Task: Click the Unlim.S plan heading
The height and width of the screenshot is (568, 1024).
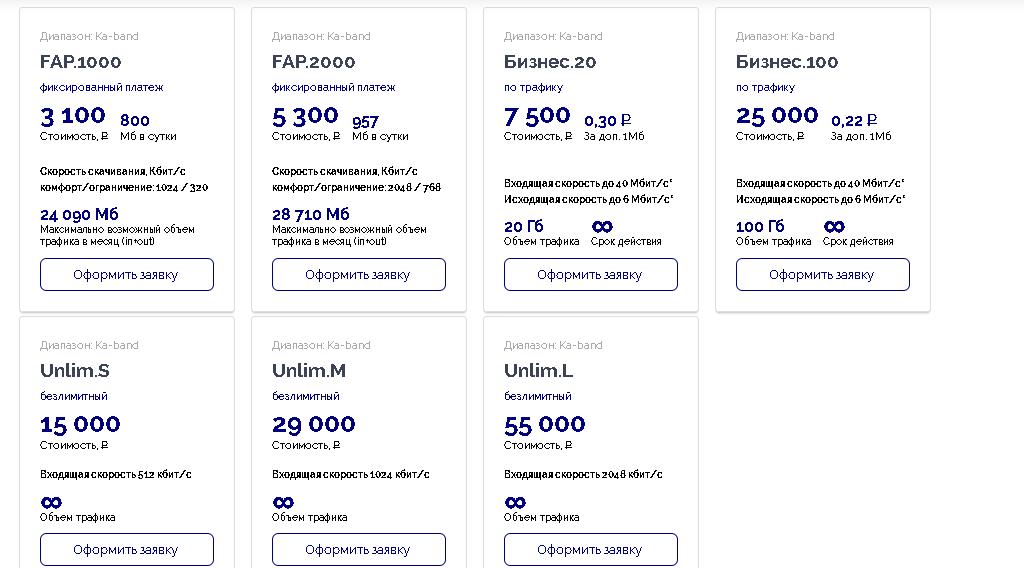Action: [x=75, y=371]
